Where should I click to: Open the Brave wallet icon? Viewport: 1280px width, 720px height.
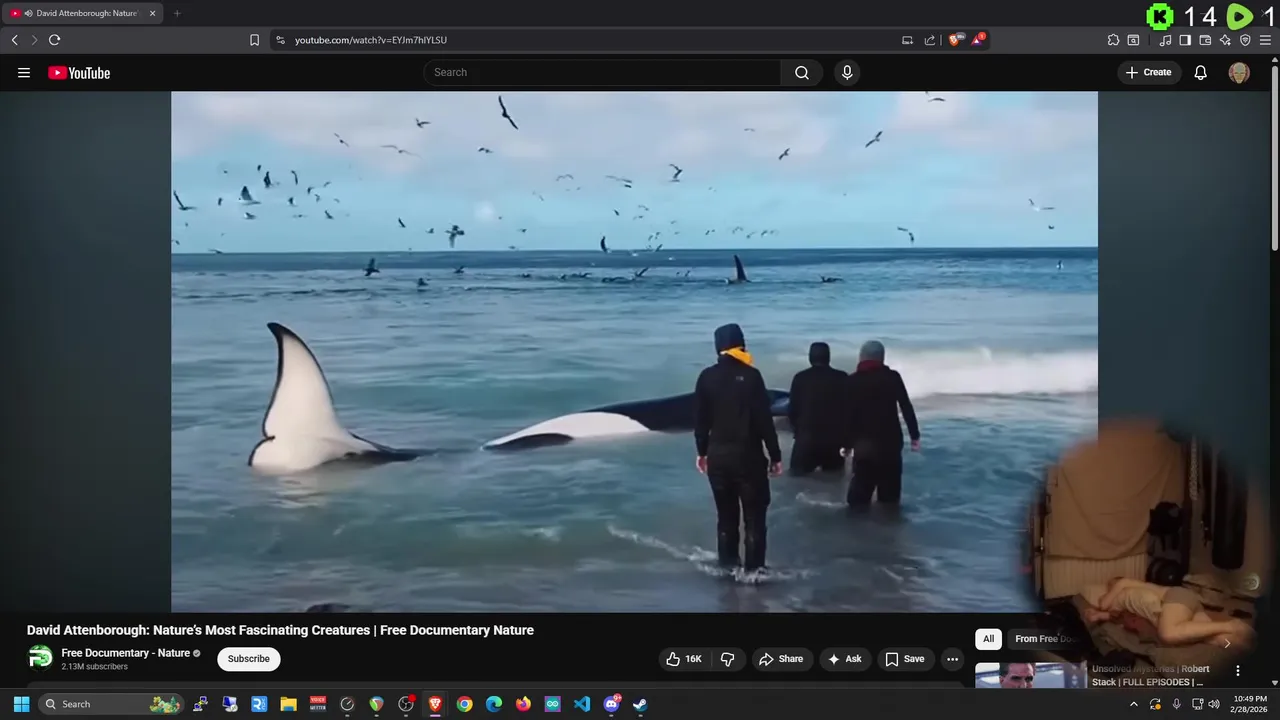click(x=1205, y=40)
